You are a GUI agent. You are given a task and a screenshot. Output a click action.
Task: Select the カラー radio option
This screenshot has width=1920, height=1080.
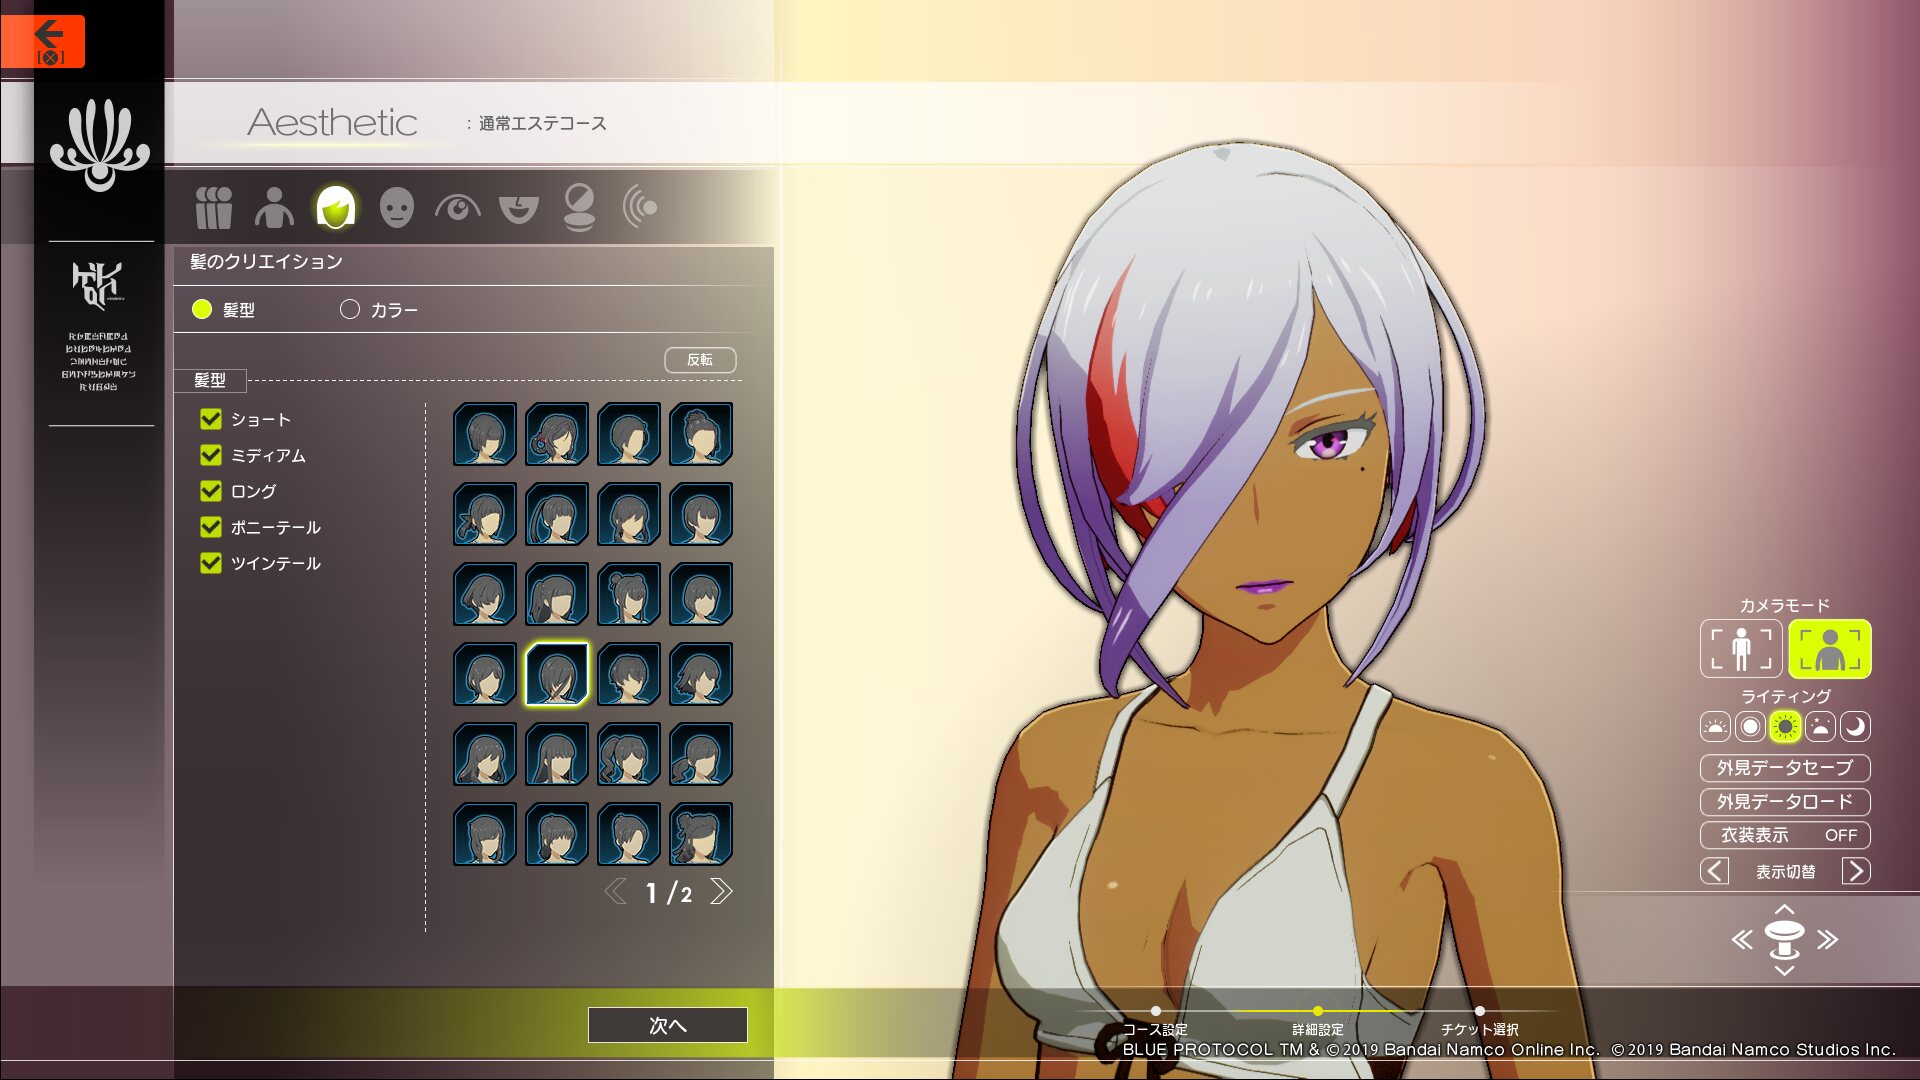350,310
